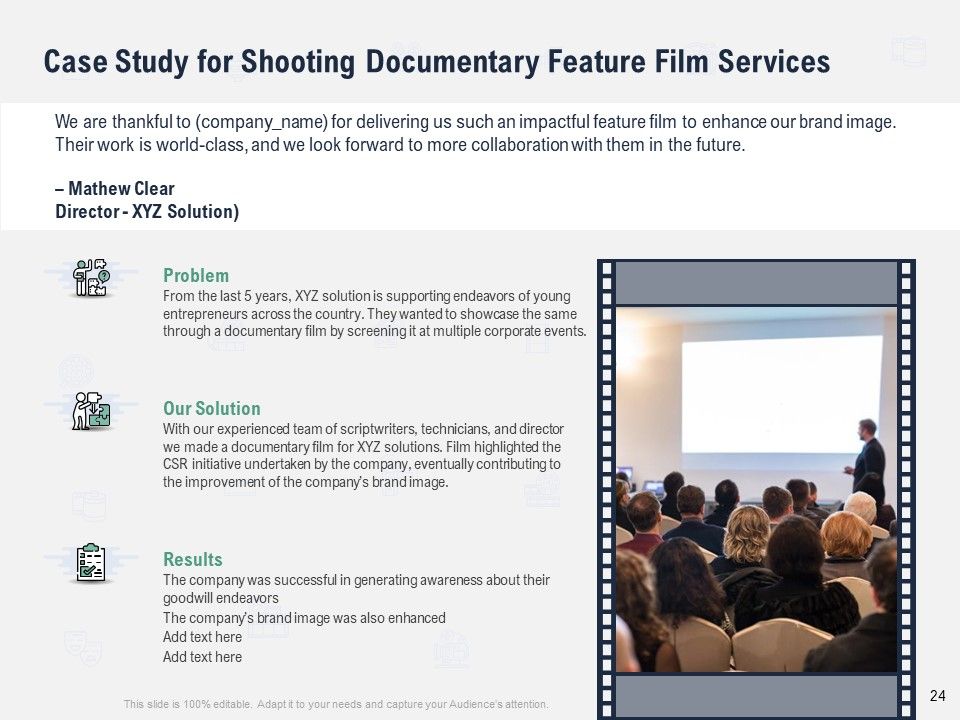The image size is (960, 720).
Task: Click 'The company's brand image was also enhanced'
Action: tap(304, 618)
